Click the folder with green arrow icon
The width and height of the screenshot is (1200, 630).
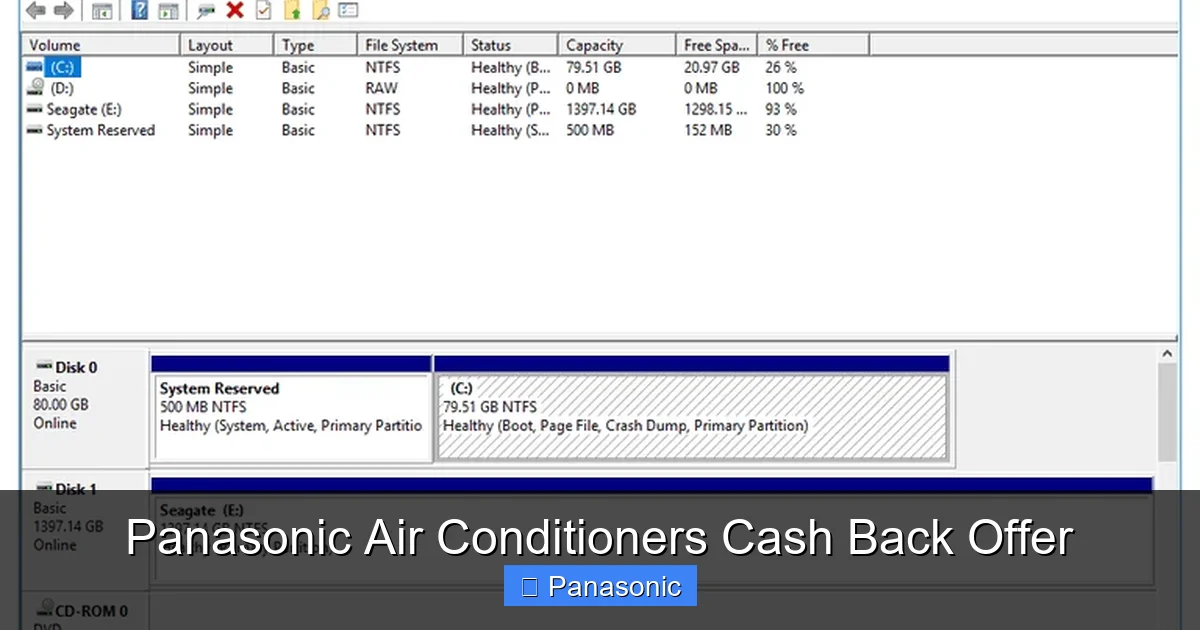click(x=292, y=11)
